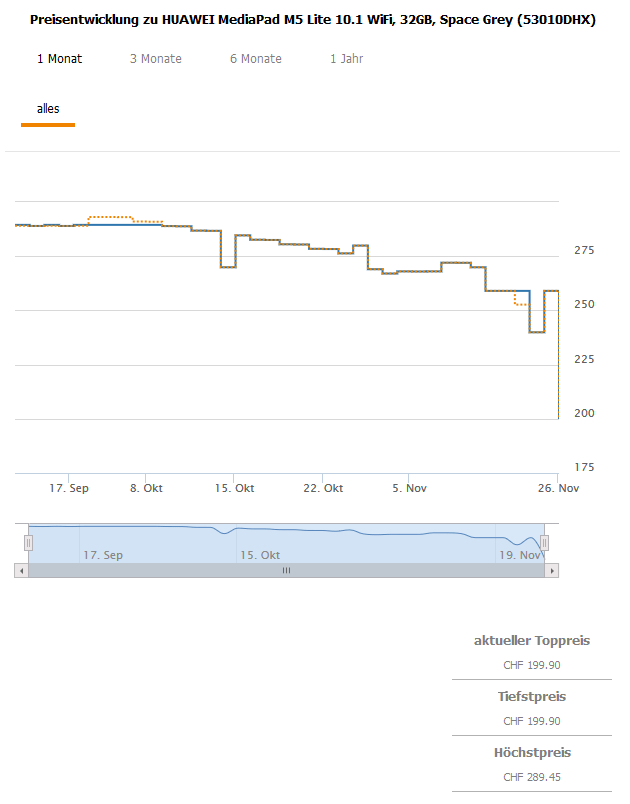The height and width of the screenshot is (804, 630).
Task: Show the 6 Monate price history
Action: (256, 59)
